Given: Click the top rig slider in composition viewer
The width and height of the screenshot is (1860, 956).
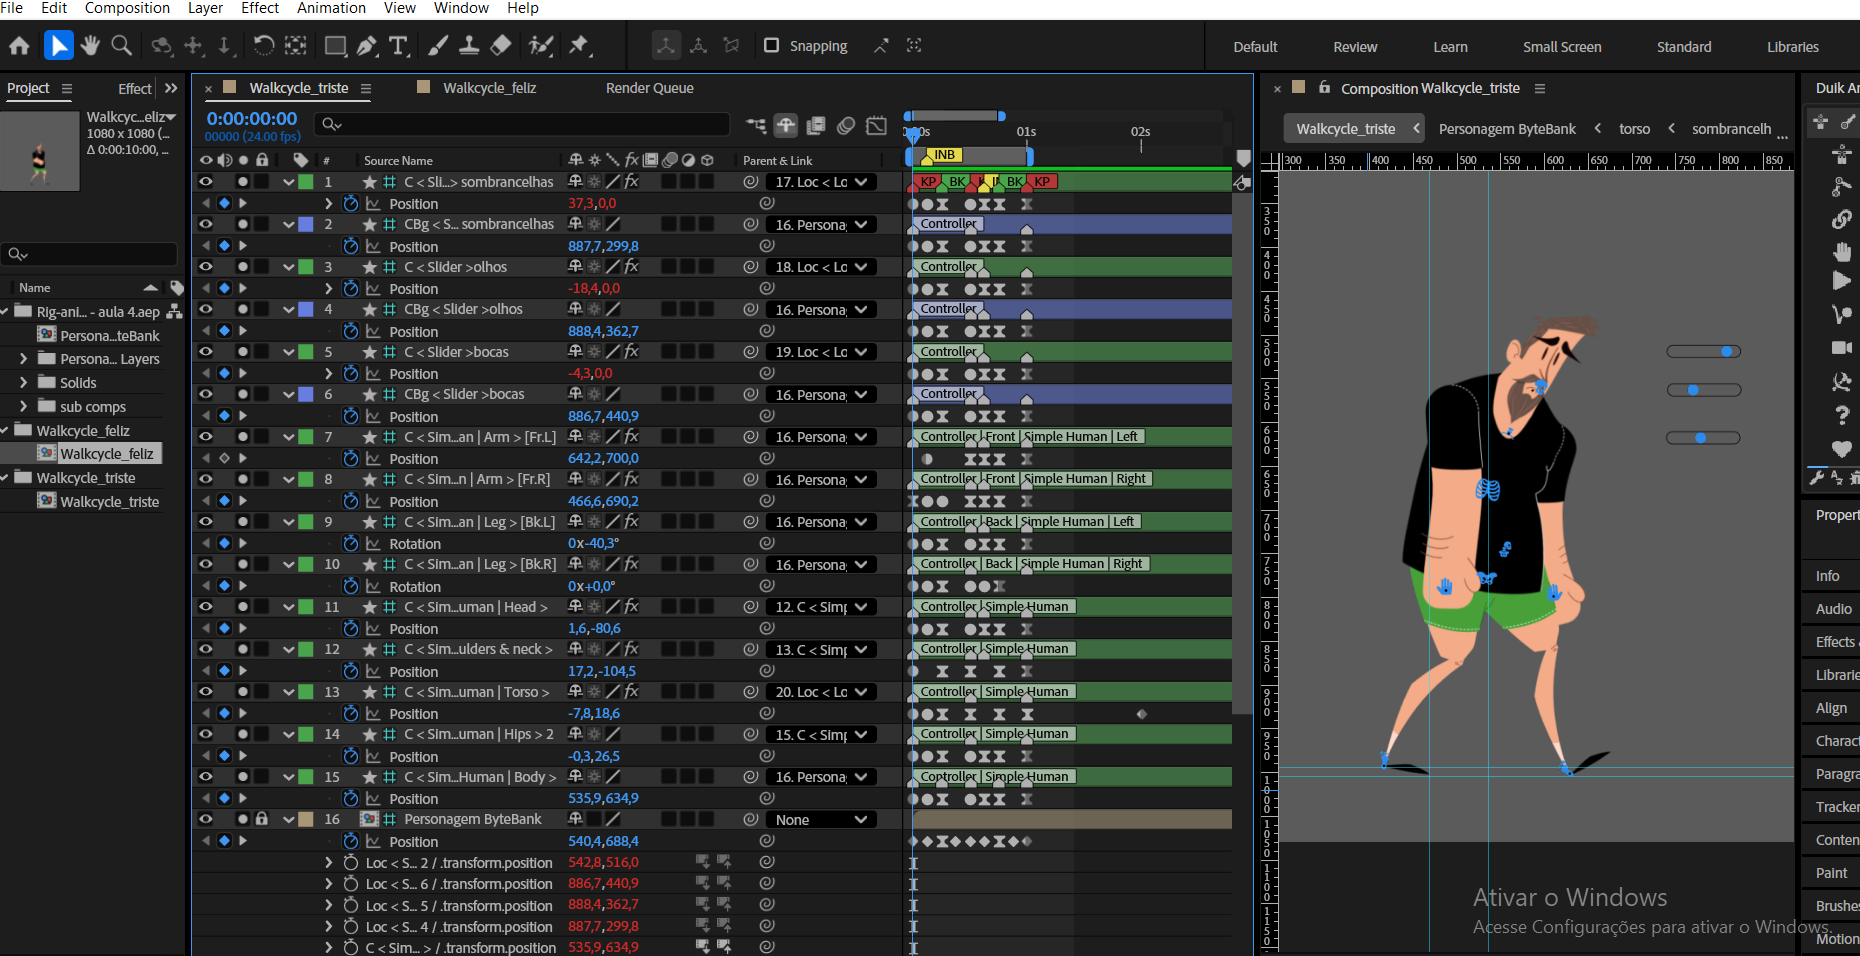Looking at the screenshot, I should click(1726, 351).
